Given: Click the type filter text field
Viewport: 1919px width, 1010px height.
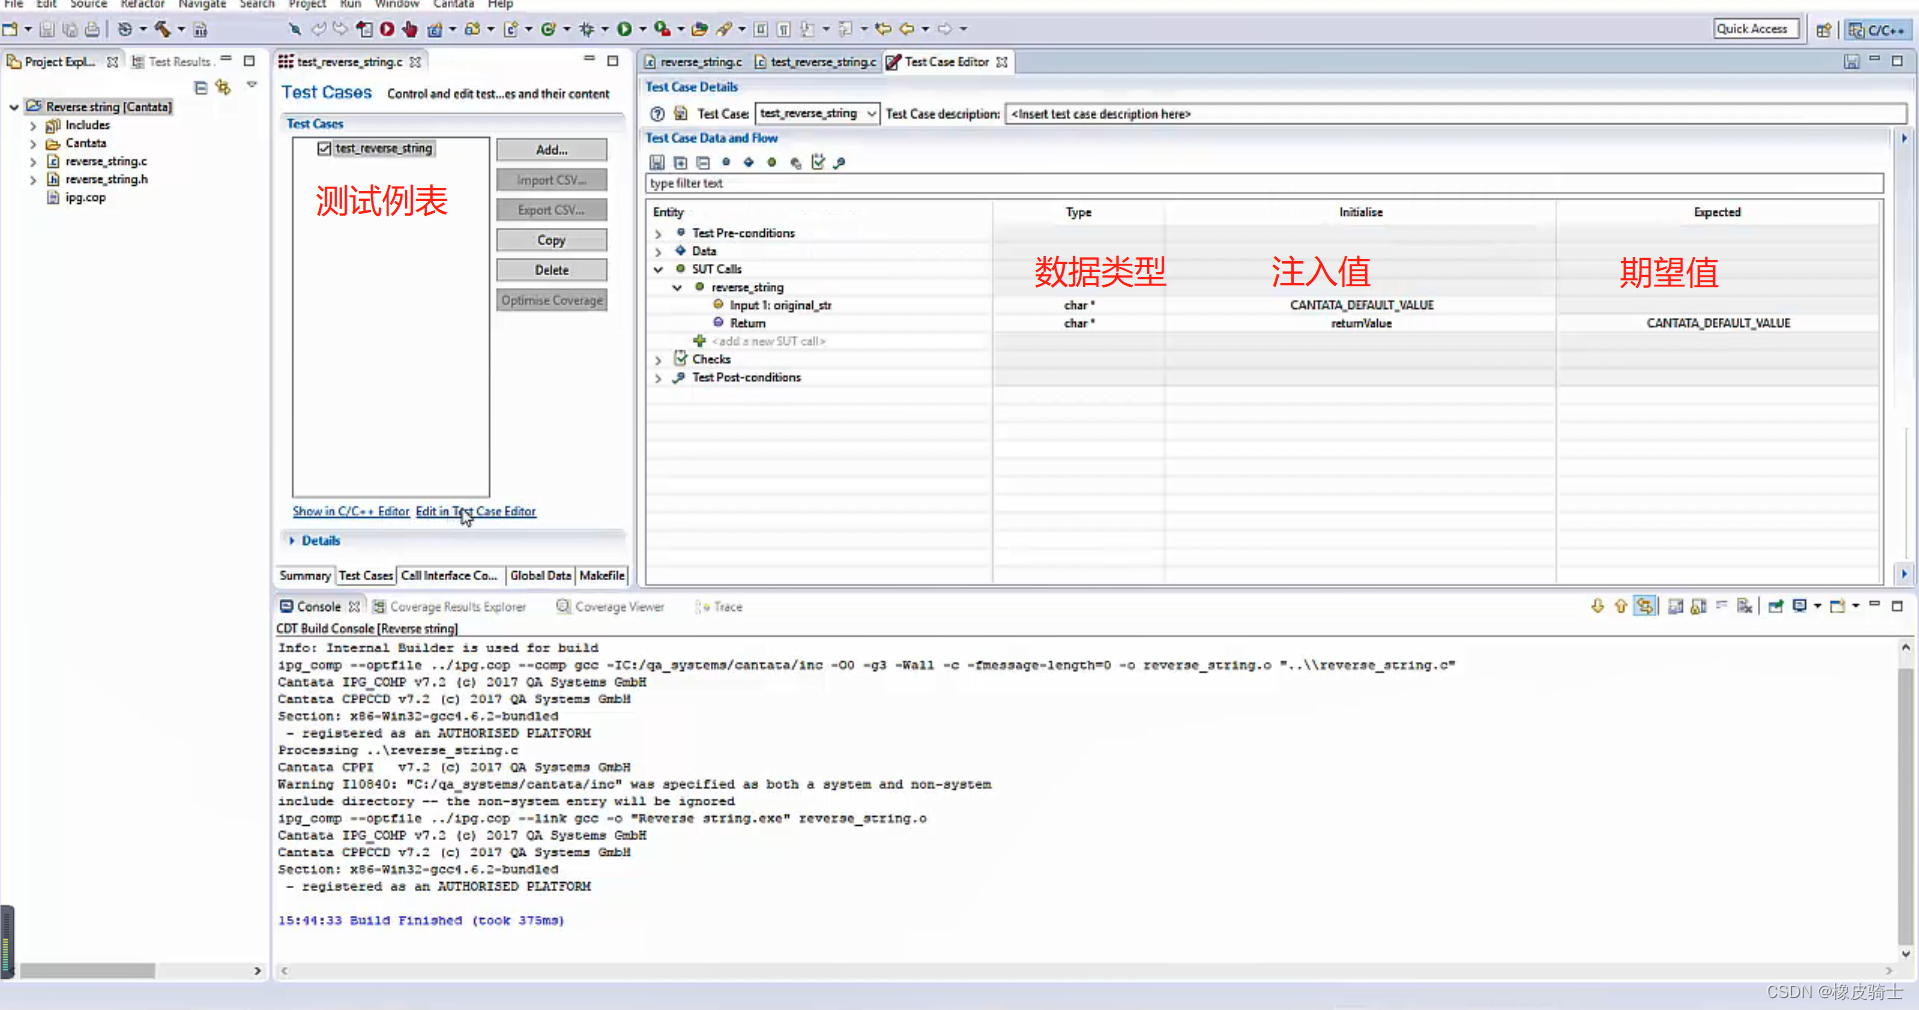Looking at the screenshot, I should coord(1264,184).
